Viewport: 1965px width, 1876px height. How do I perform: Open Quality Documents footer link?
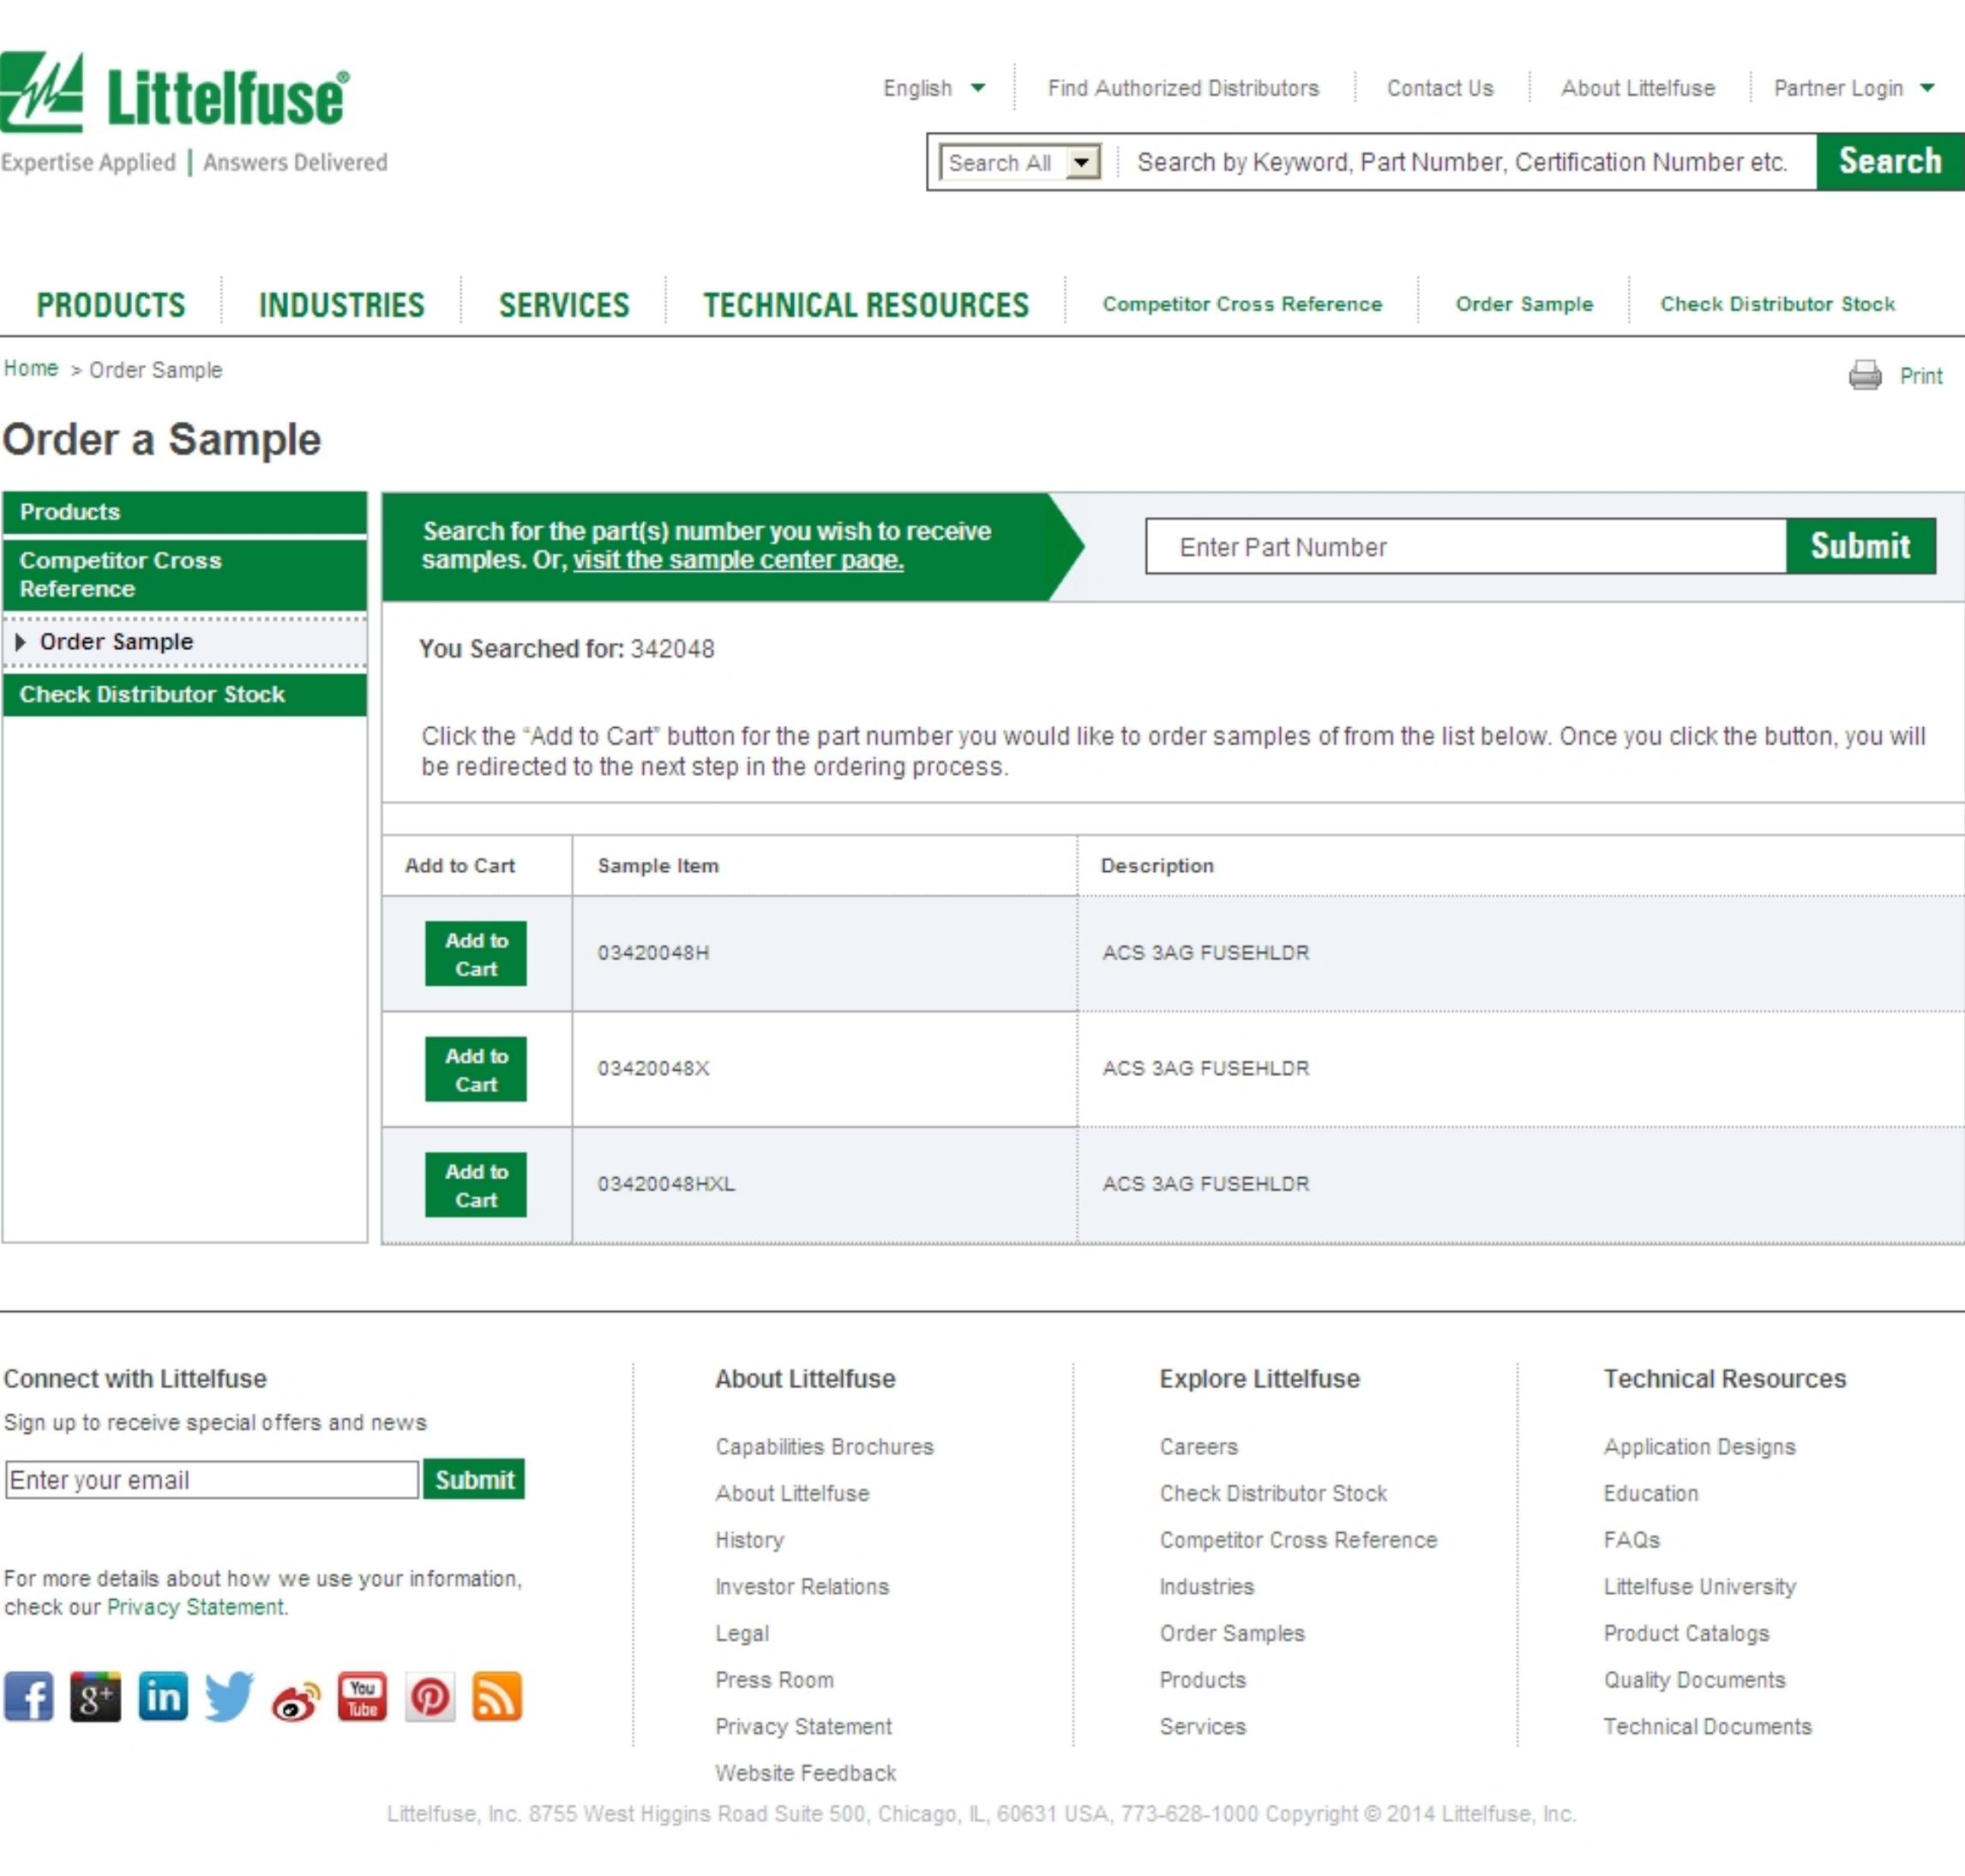point(1694,1680)
